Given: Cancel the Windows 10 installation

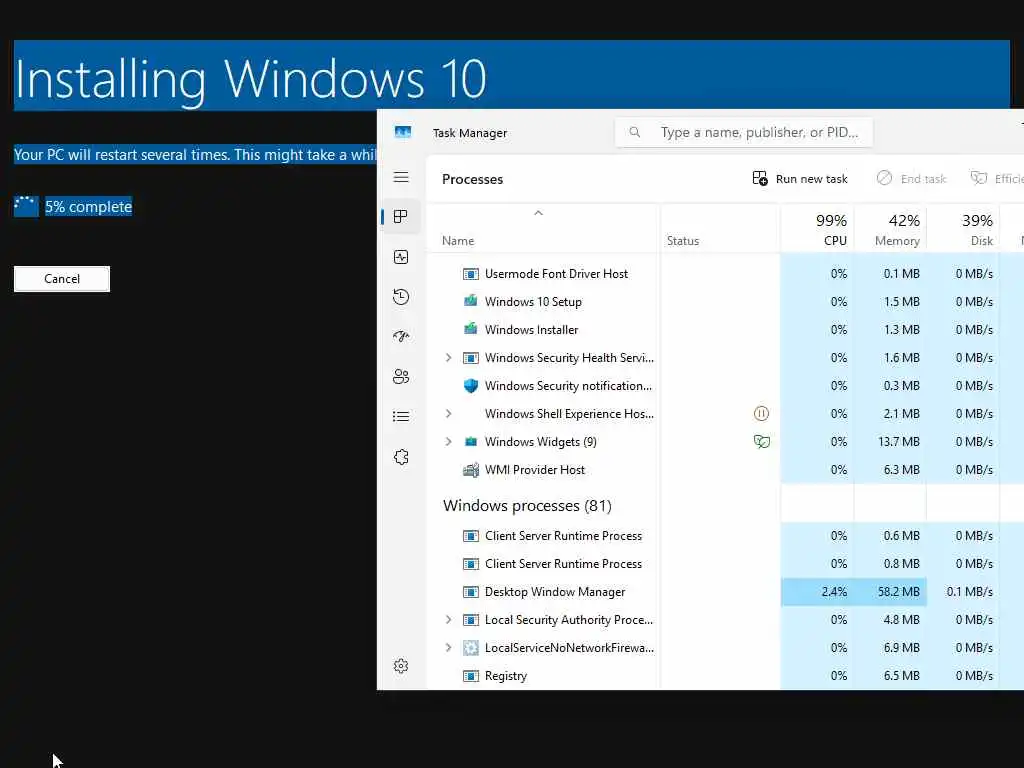Looking at the screenshot, I should [62, 279].
